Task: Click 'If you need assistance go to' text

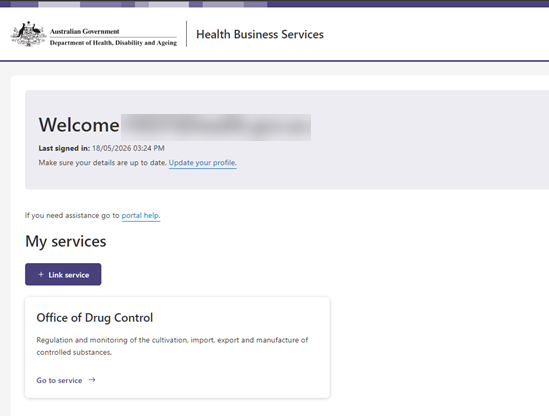Action: click(x=72, y=215)
